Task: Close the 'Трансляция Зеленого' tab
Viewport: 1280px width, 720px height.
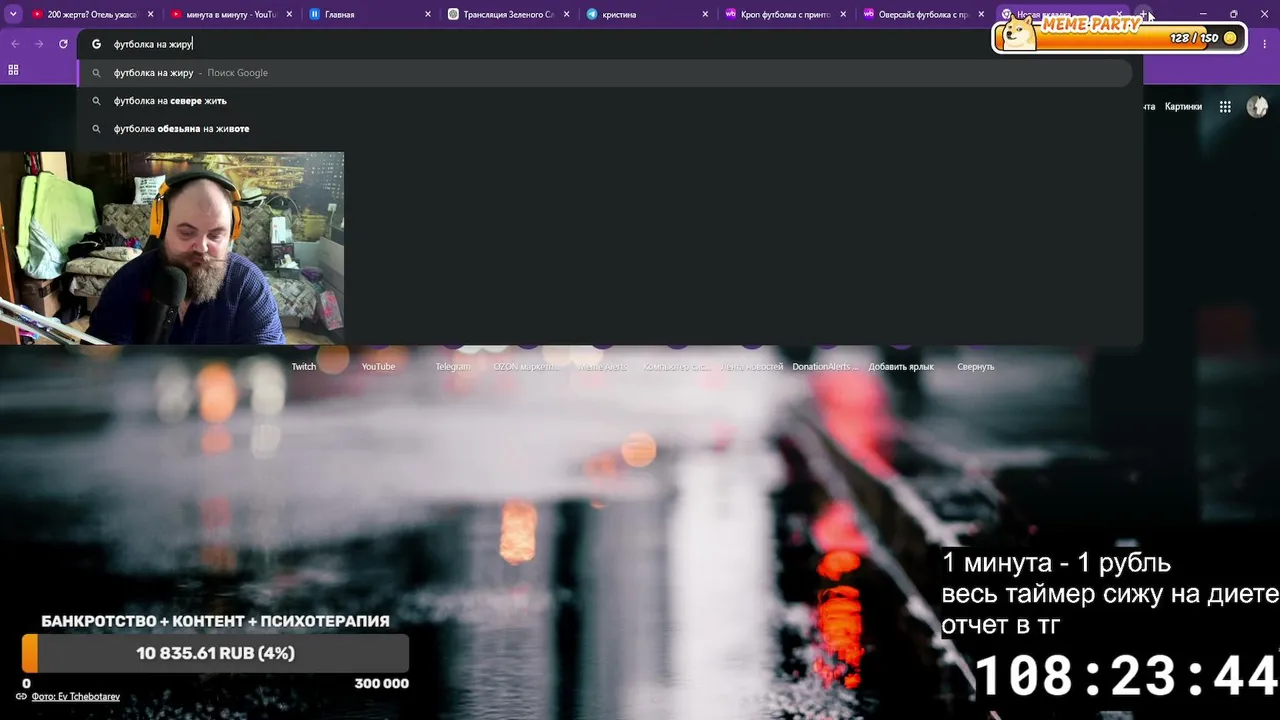Action: point(567,15)
